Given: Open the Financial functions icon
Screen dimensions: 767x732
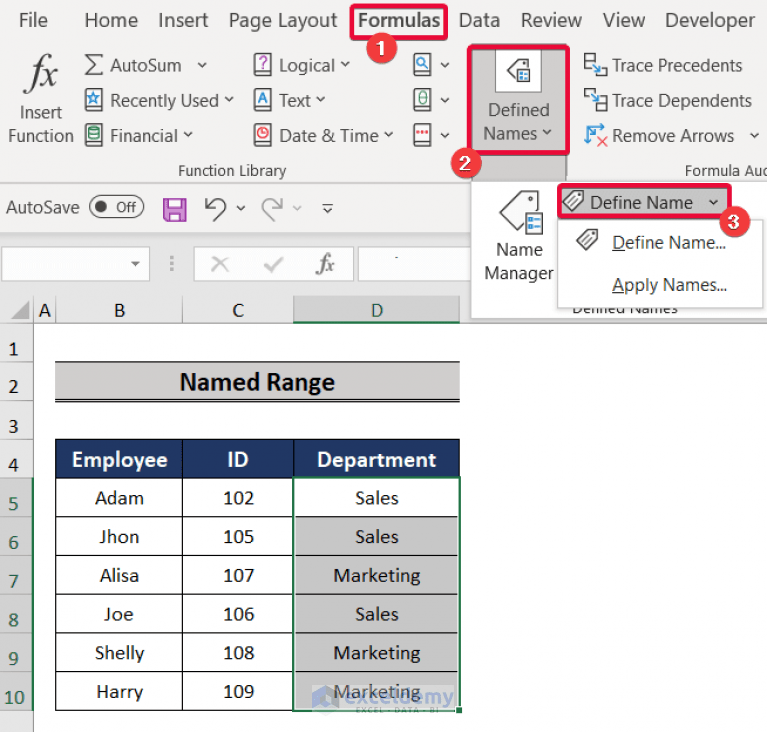Looking at the screenshot, I should pos(93,136).
